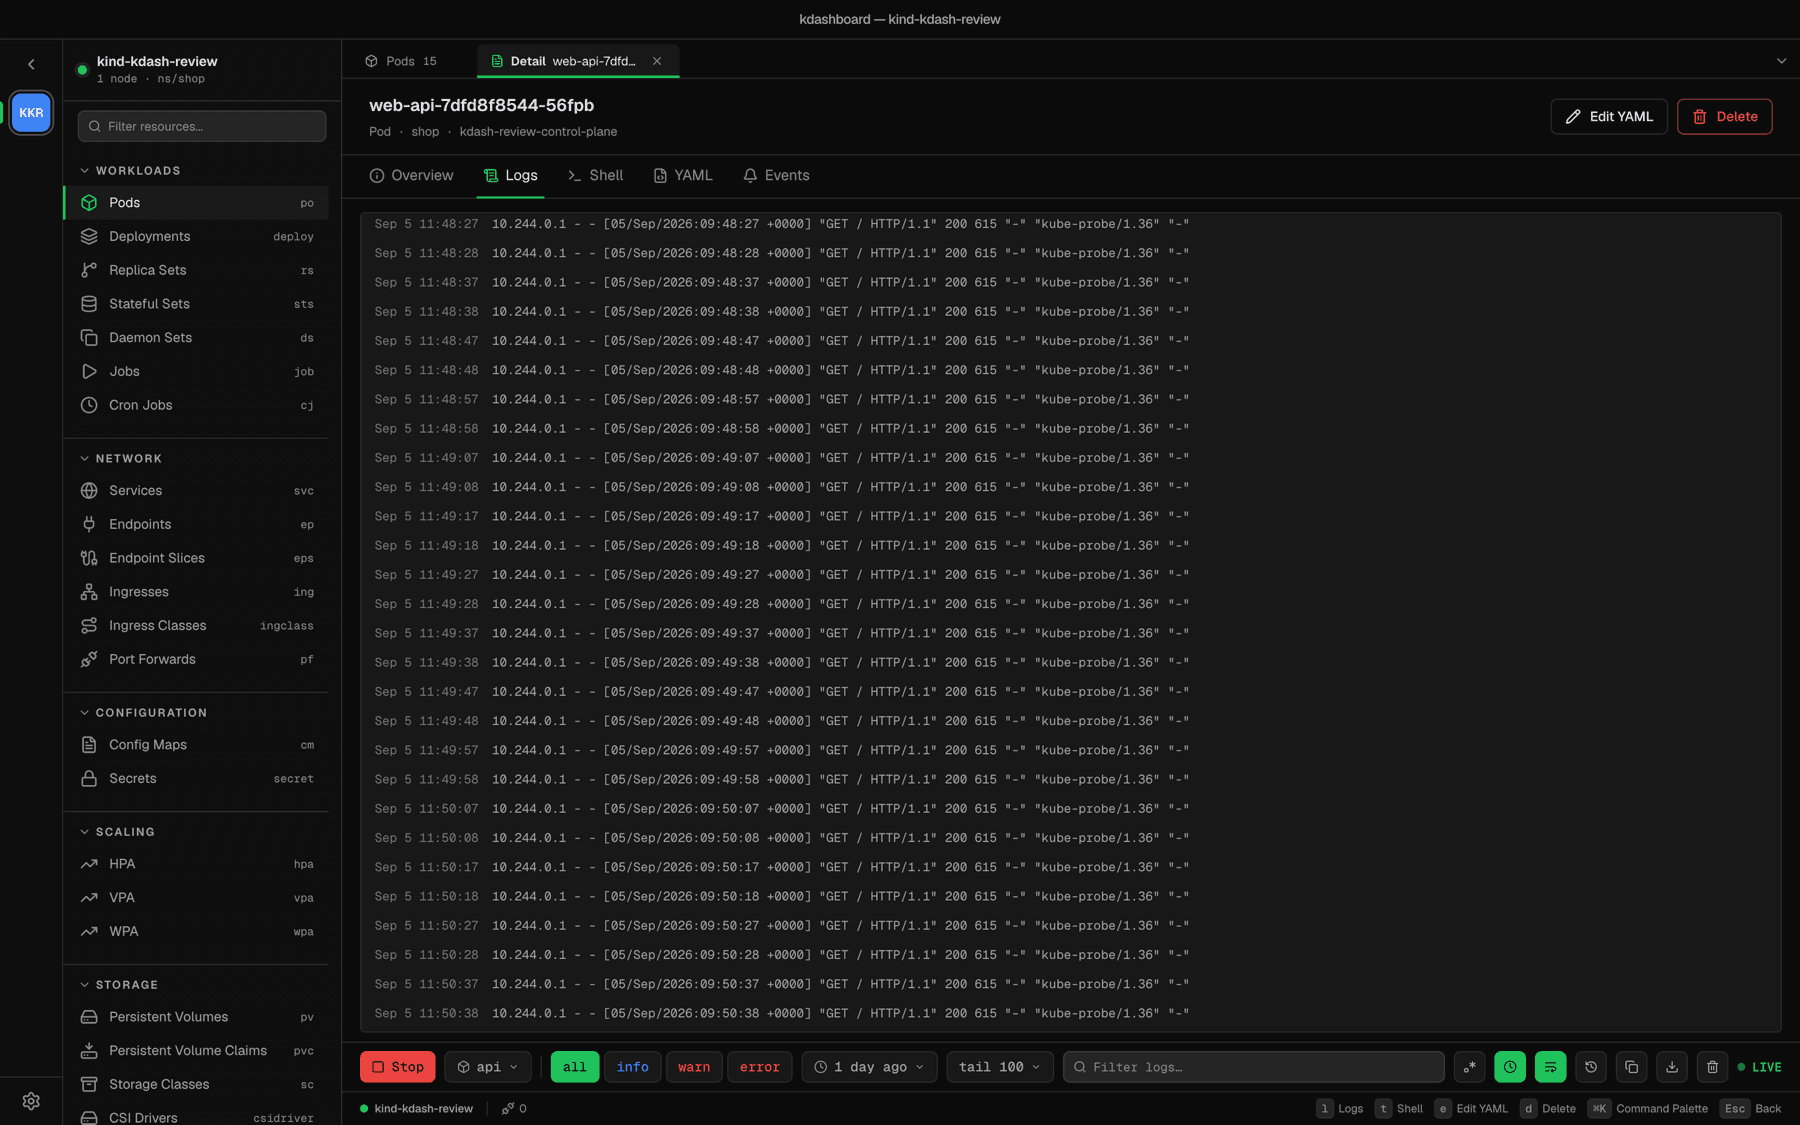Toggle the 'info' log level filter
The height and width of the screenshot is (1125, 1800).
click(x=632, y=1067)
